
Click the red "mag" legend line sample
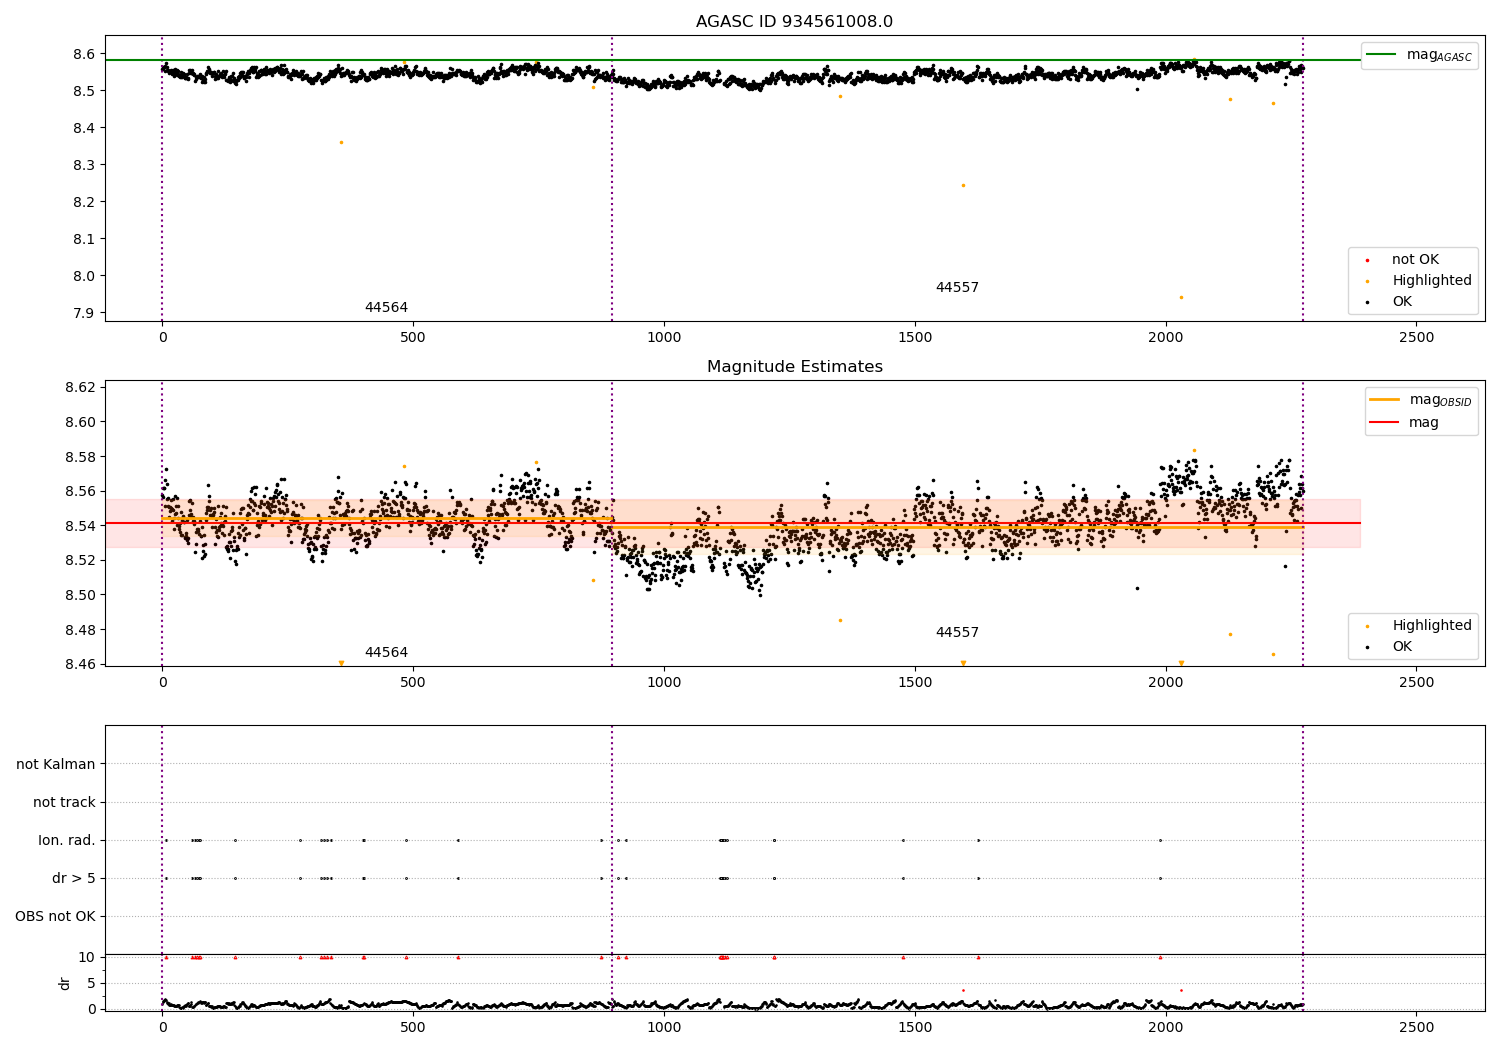[x=1384, y=422]
